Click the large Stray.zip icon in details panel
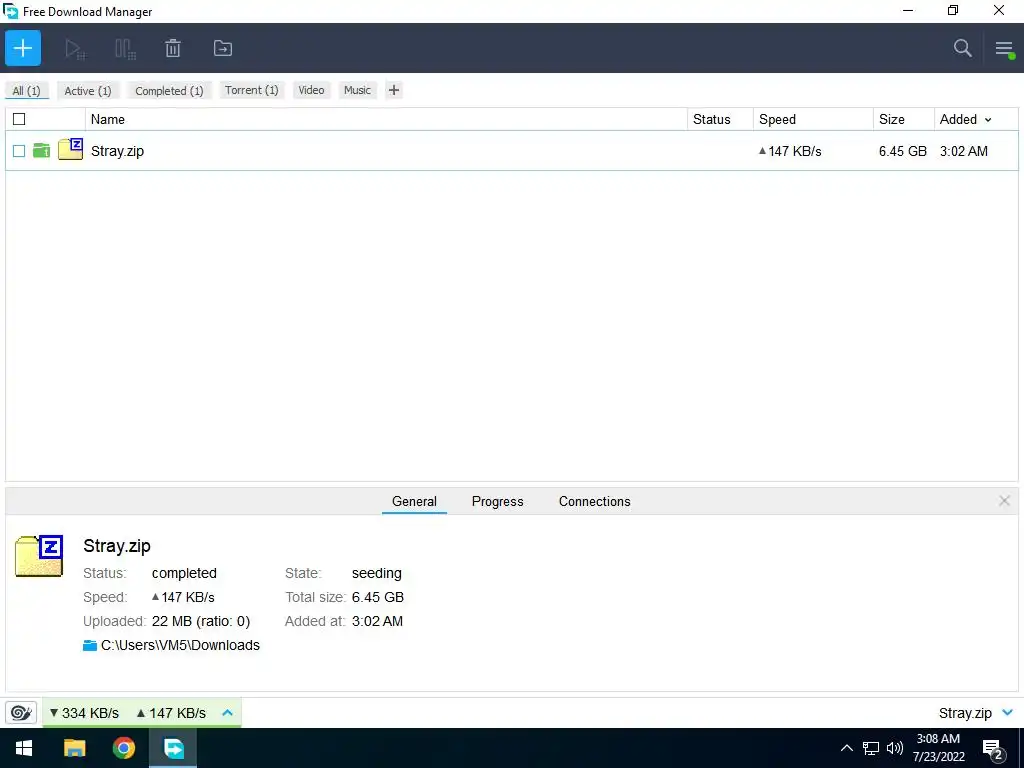1024x768 pixels. [x=39, y=556]
